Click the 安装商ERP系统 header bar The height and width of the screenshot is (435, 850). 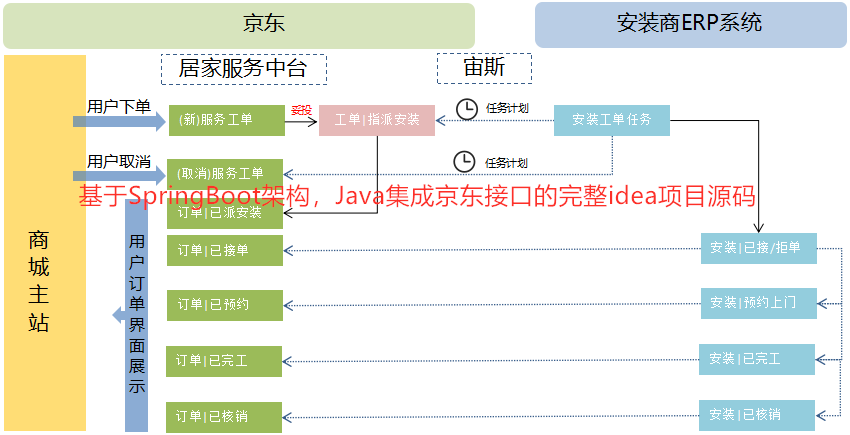690,25
